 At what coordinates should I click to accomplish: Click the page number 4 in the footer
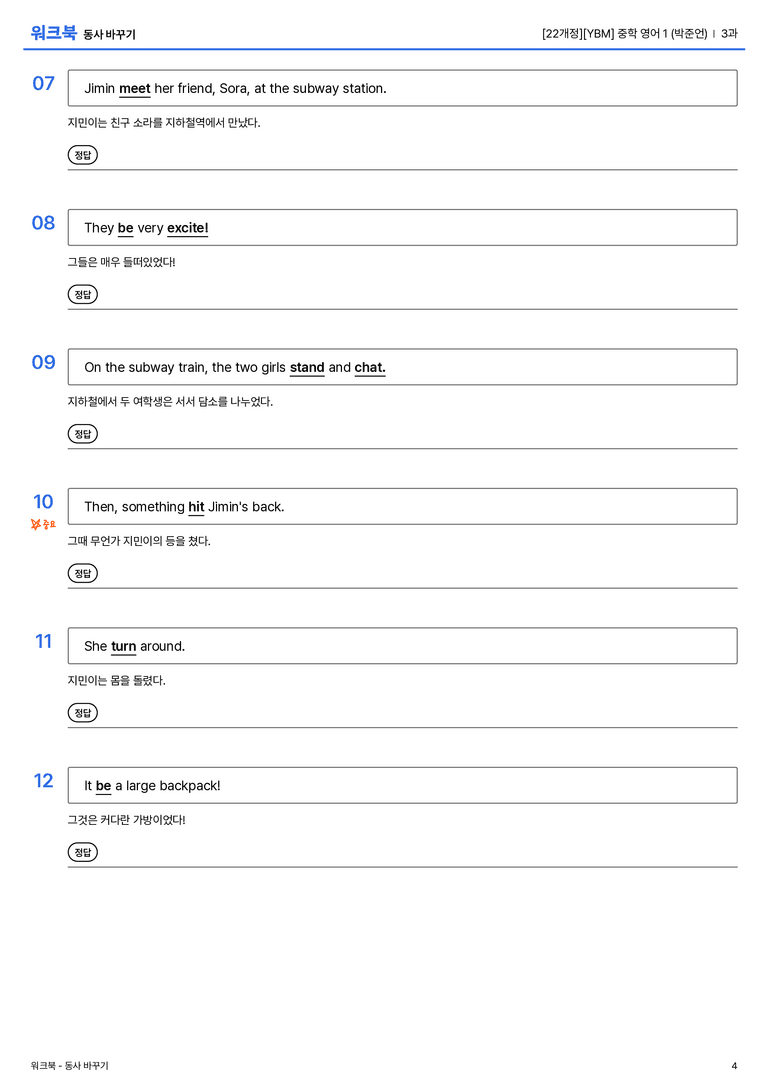734,1066
